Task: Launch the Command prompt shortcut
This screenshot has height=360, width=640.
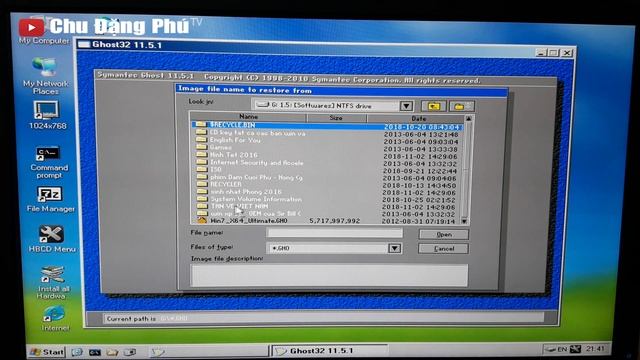Action: pos(49,162)
